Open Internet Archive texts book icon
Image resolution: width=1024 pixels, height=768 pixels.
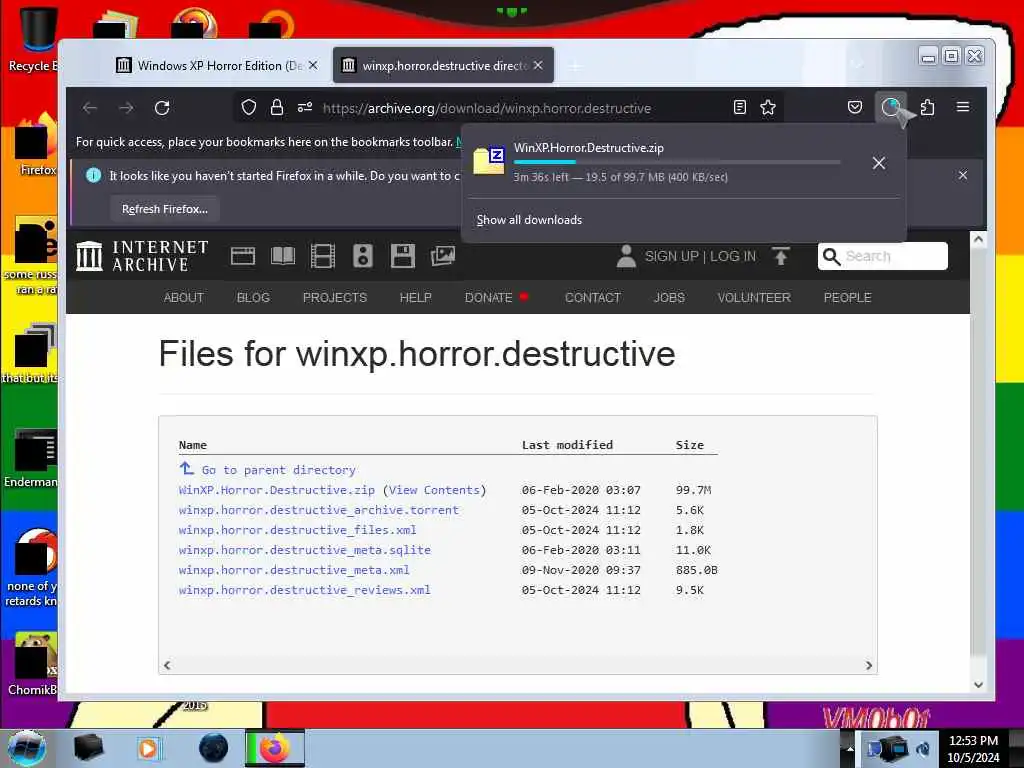click(283, 256)
